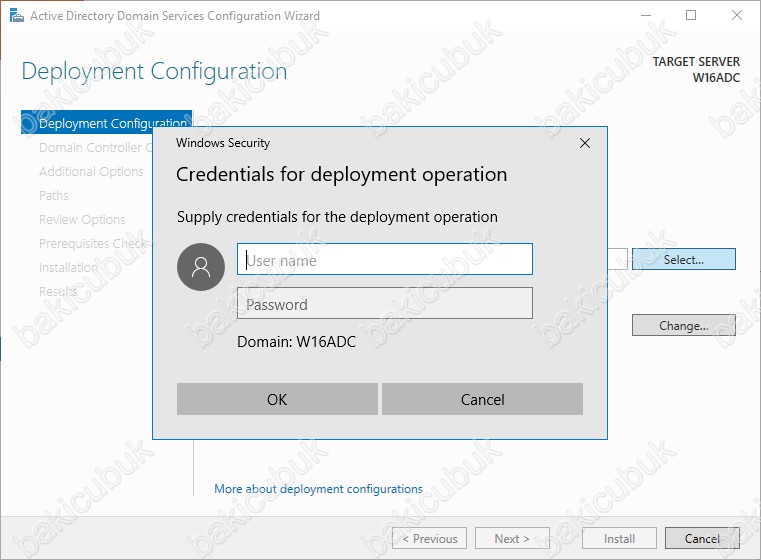Open More about deployment configurations link
Screen dimensions: 761x560
[x=318, y=489]
